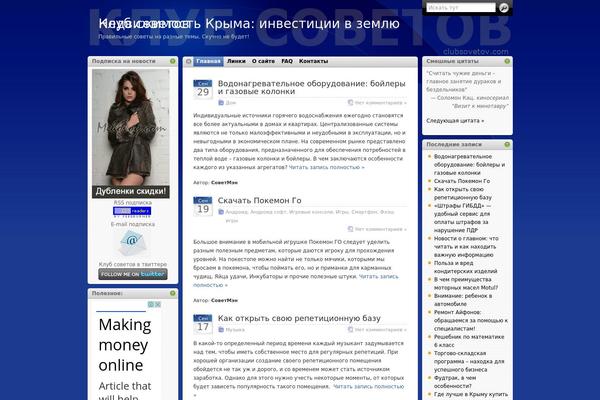Collapse the Последние записи panel

click(507, 144)
